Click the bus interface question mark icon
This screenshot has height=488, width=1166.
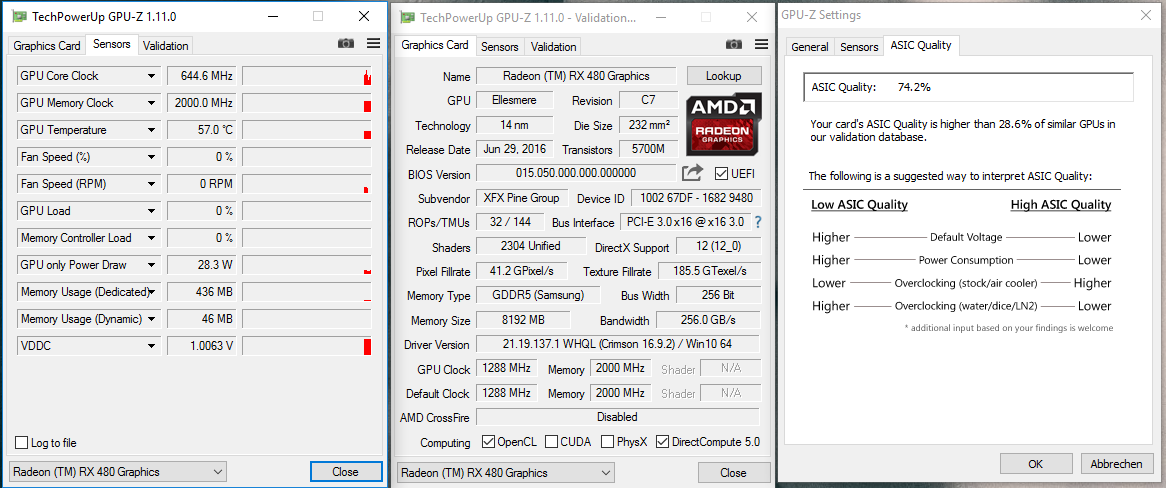[758, 222]
